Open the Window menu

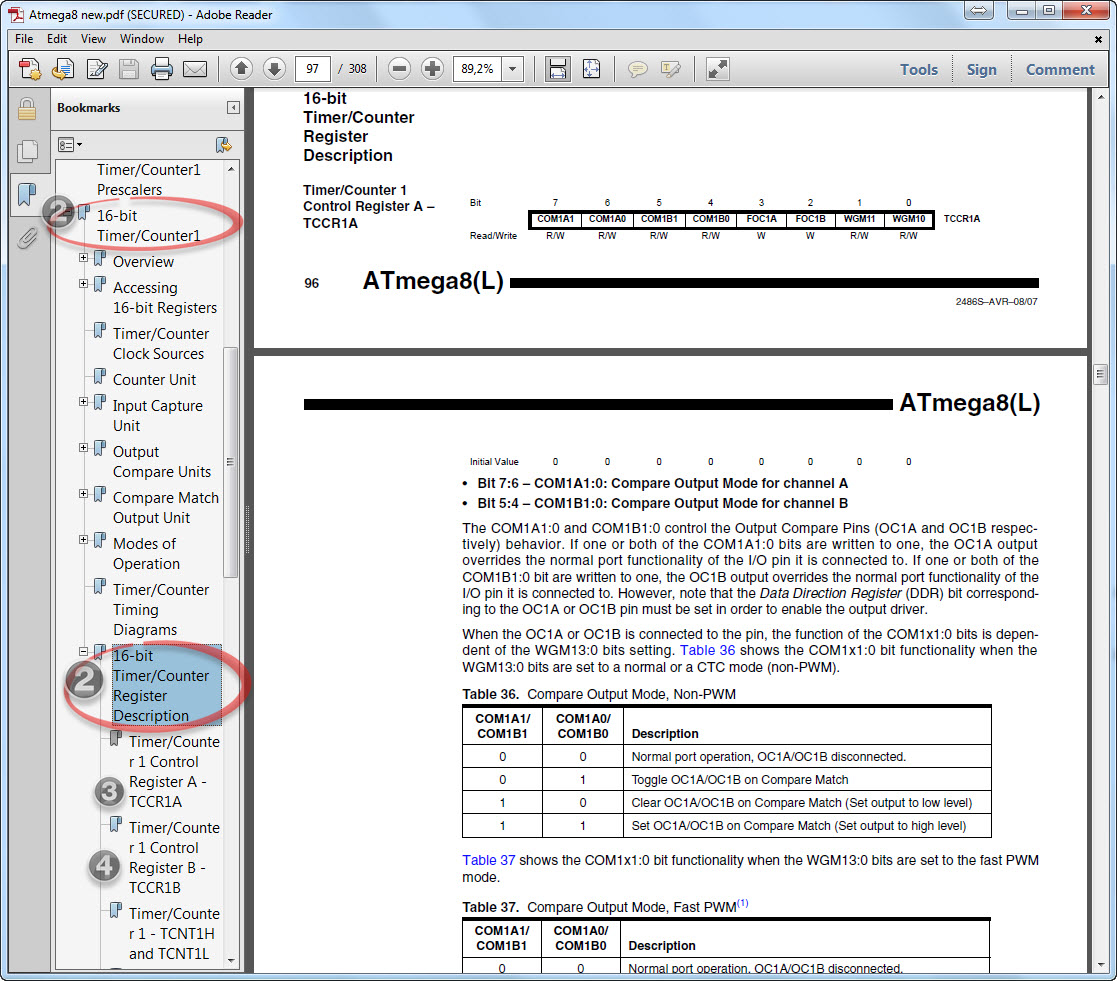pos(142,38)
